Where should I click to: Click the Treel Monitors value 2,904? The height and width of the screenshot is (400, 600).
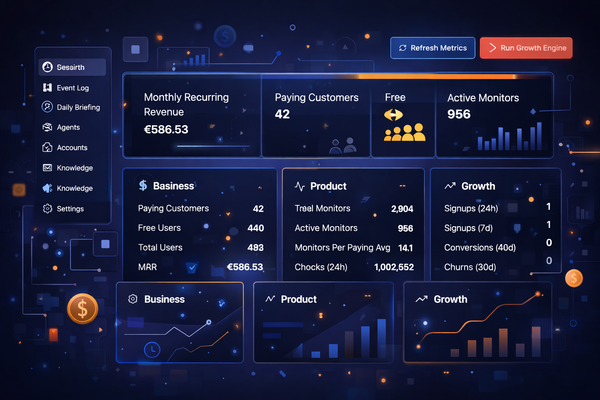[402, 209]
